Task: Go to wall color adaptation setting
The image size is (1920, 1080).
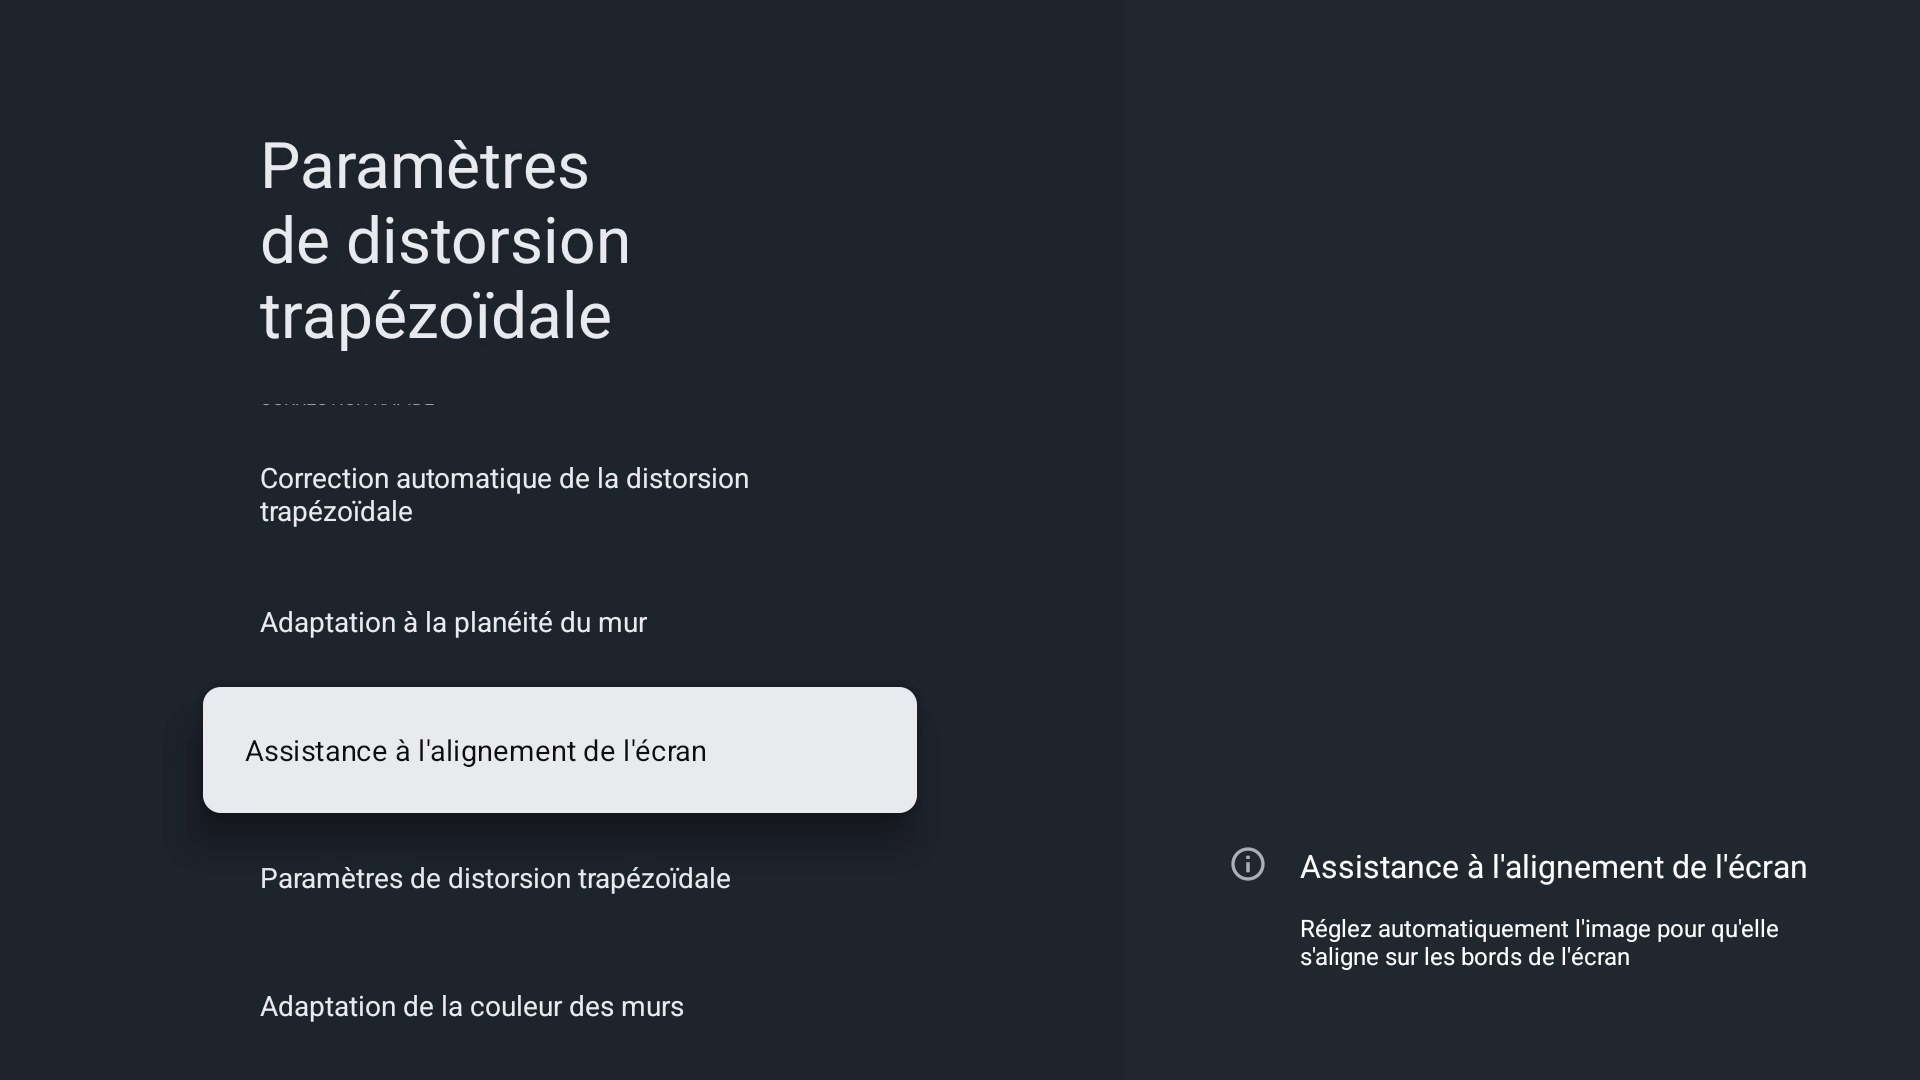Action: click(471, 1007)
